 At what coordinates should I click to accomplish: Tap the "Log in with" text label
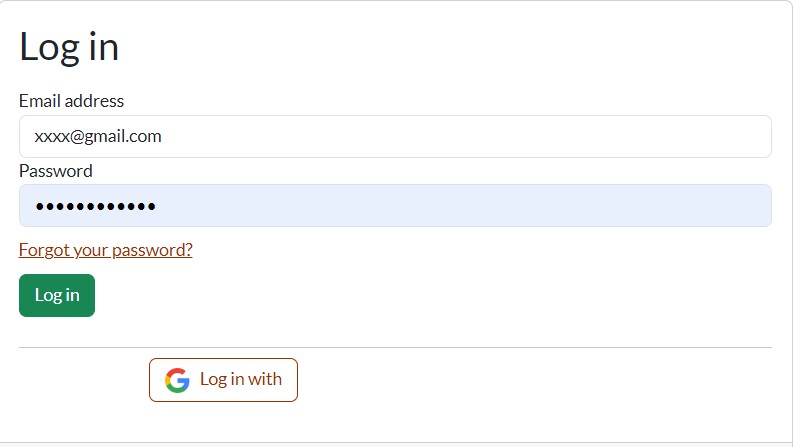(241, 380)
